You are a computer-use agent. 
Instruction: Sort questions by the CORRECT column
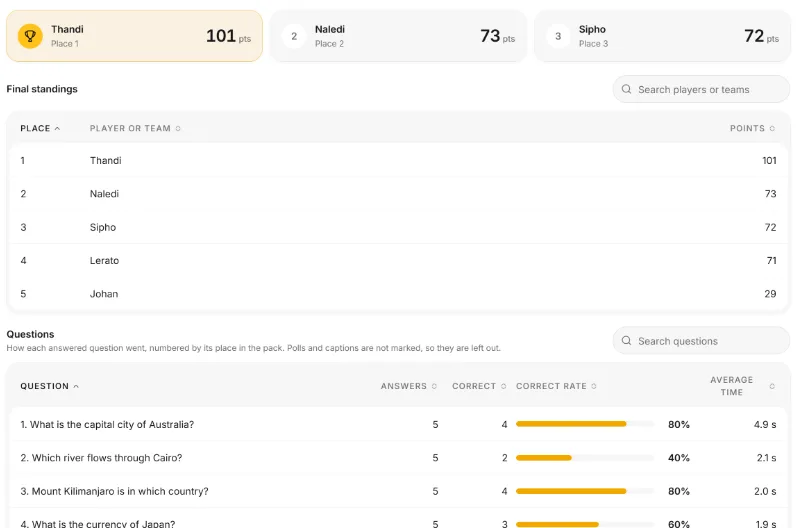[x=479, y=386]
